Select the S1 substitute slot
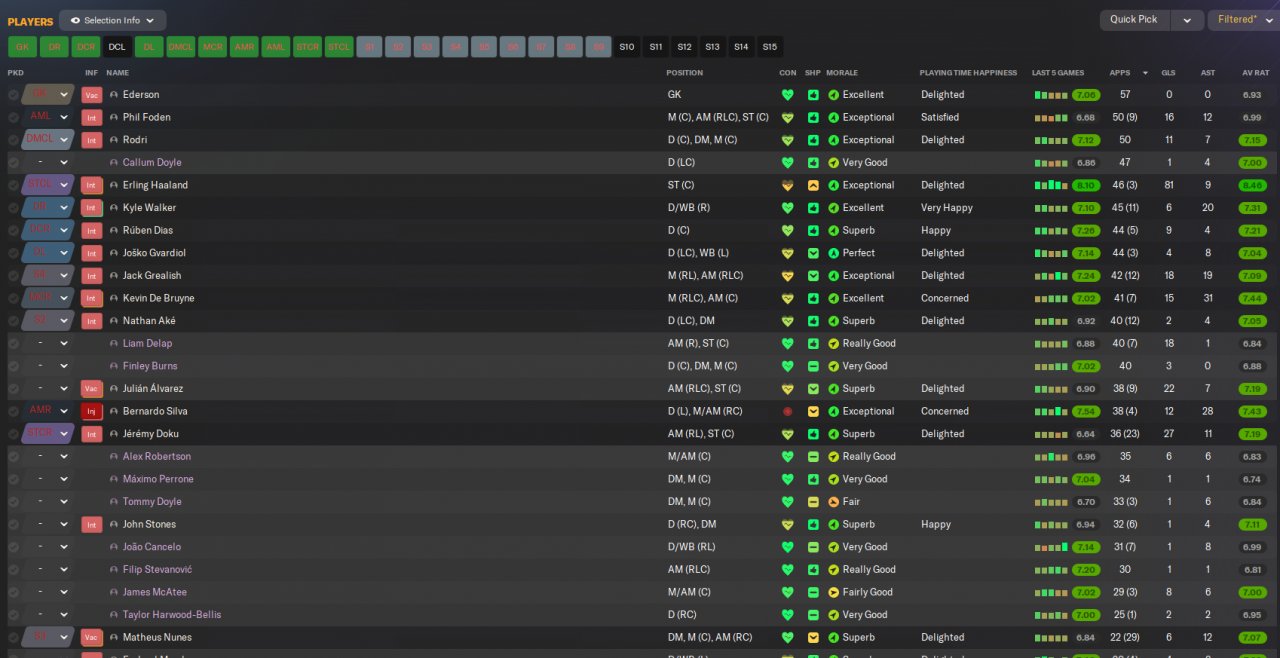 pos(370,47)
